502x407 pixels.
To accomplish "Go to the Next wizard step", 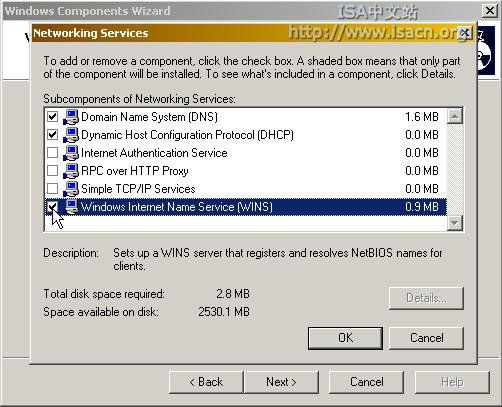I will pyautogui.click(x=281, y=382).
